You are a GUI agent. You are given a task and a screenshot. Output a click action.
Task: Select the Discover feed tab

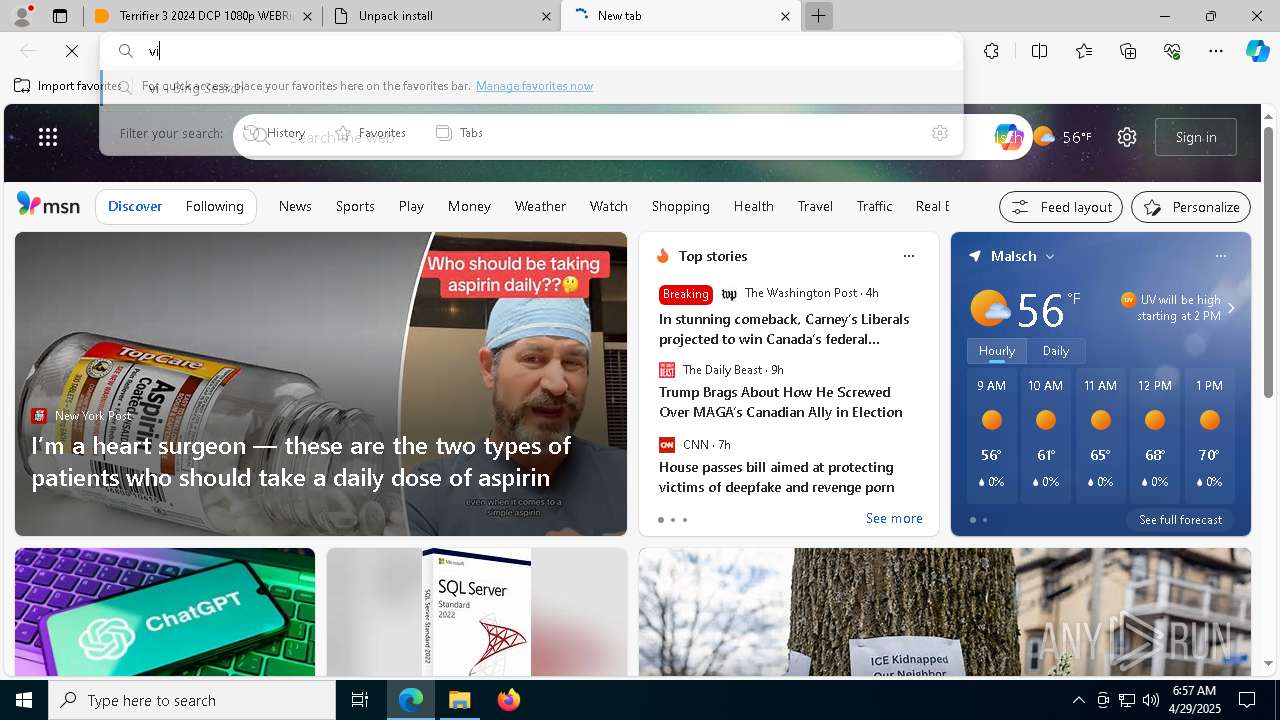point(135,206)
